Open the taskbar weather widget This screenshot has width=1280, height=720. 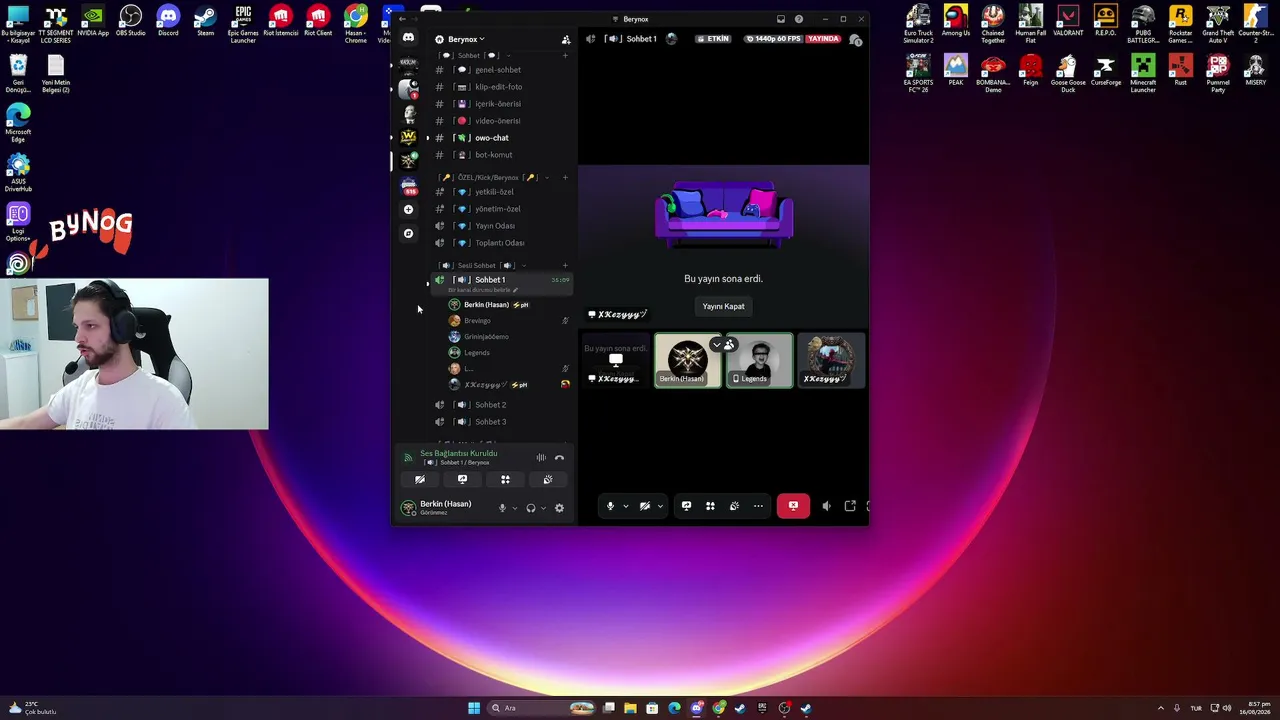(x=32, y=708)
